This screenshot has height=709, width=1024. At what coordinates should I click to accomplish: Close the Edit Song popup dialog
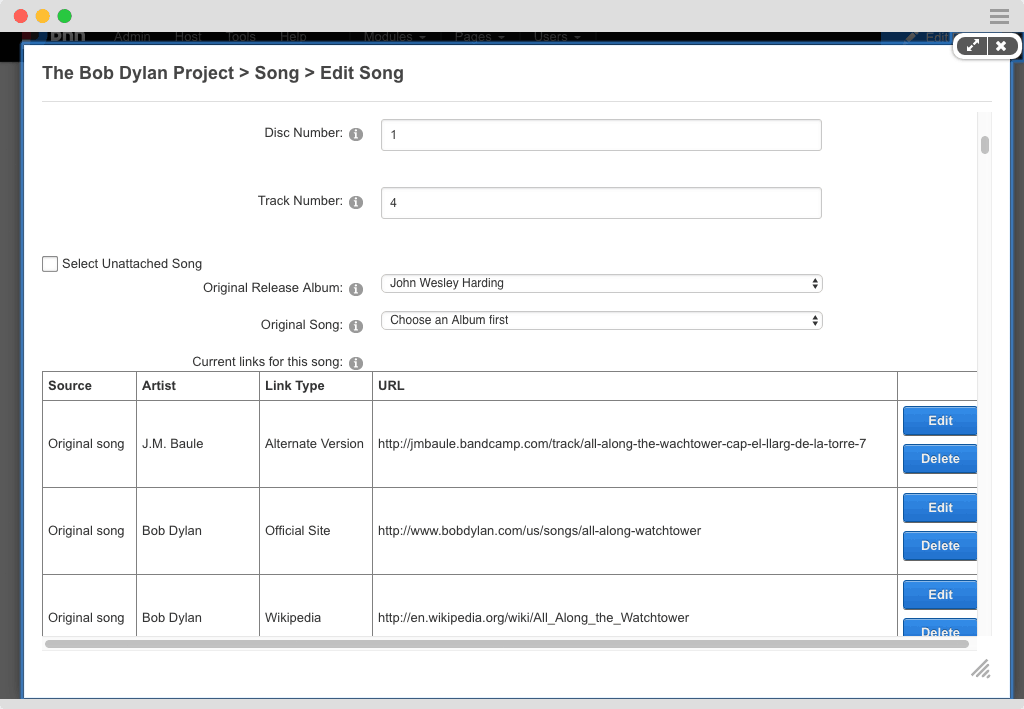point(1001,46)
